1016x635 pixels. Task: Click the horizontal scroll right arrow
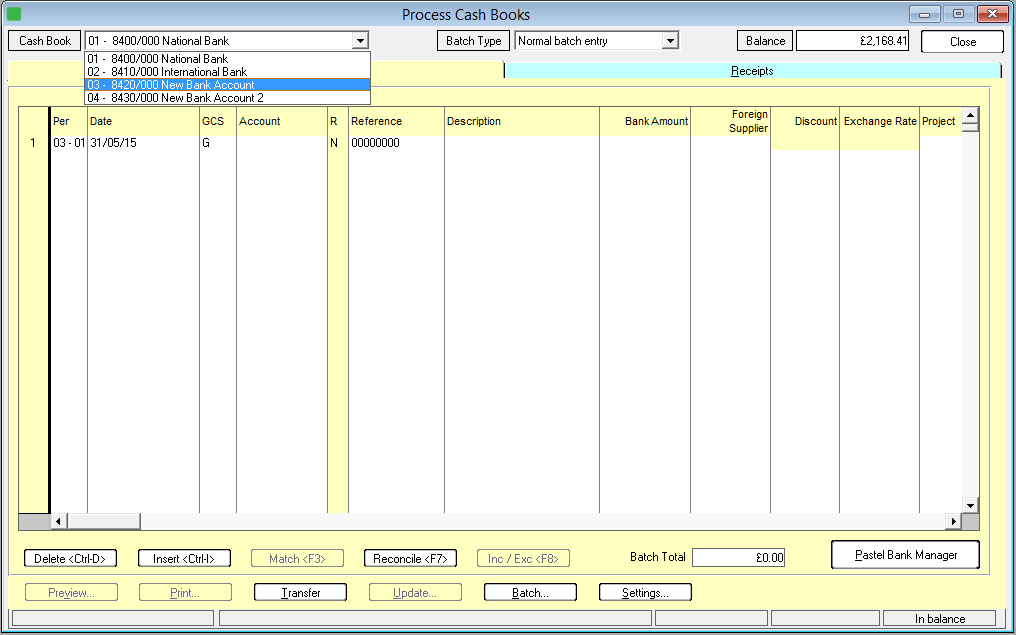coord(953,521)
